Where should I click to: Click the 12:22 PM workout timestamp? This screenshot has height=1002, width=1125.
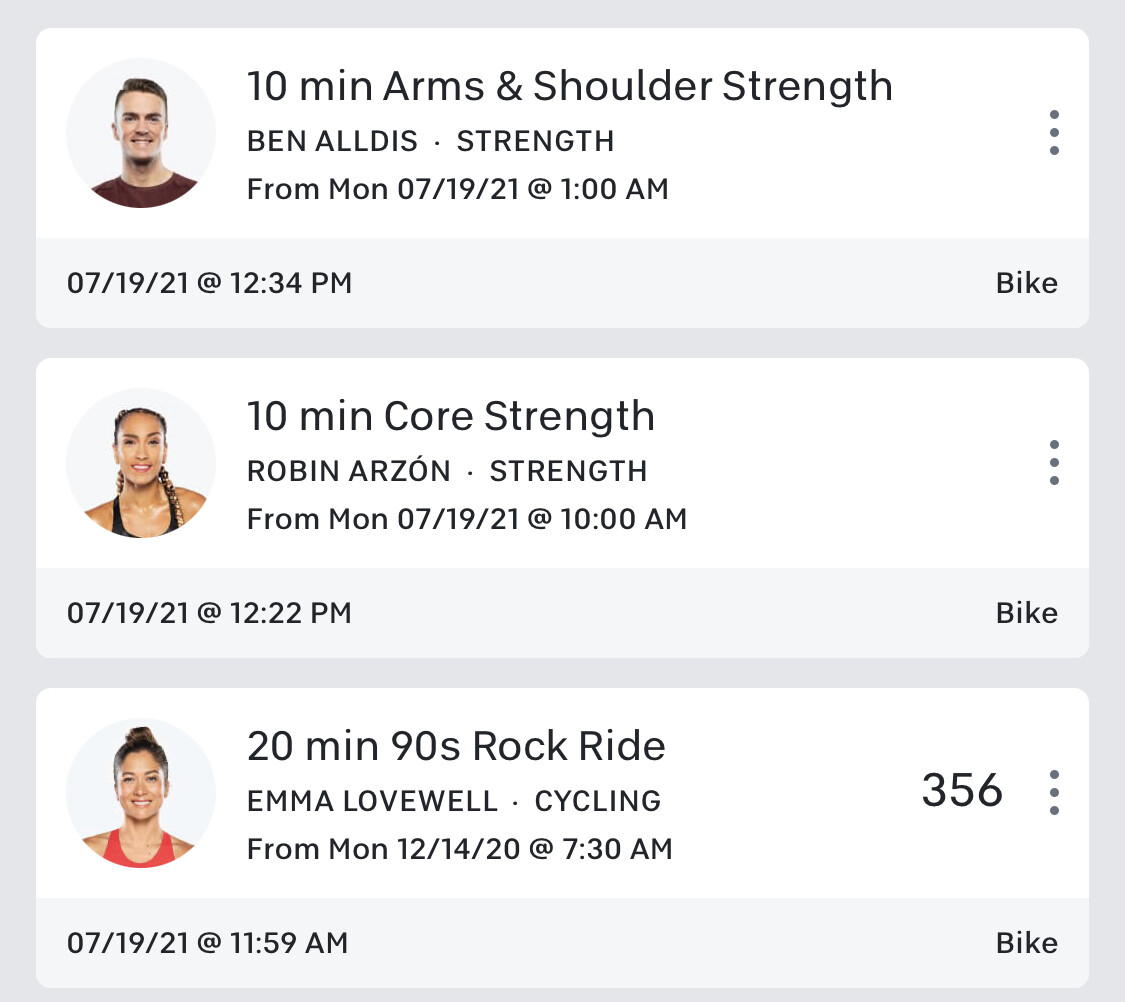[x=209, y=613]
